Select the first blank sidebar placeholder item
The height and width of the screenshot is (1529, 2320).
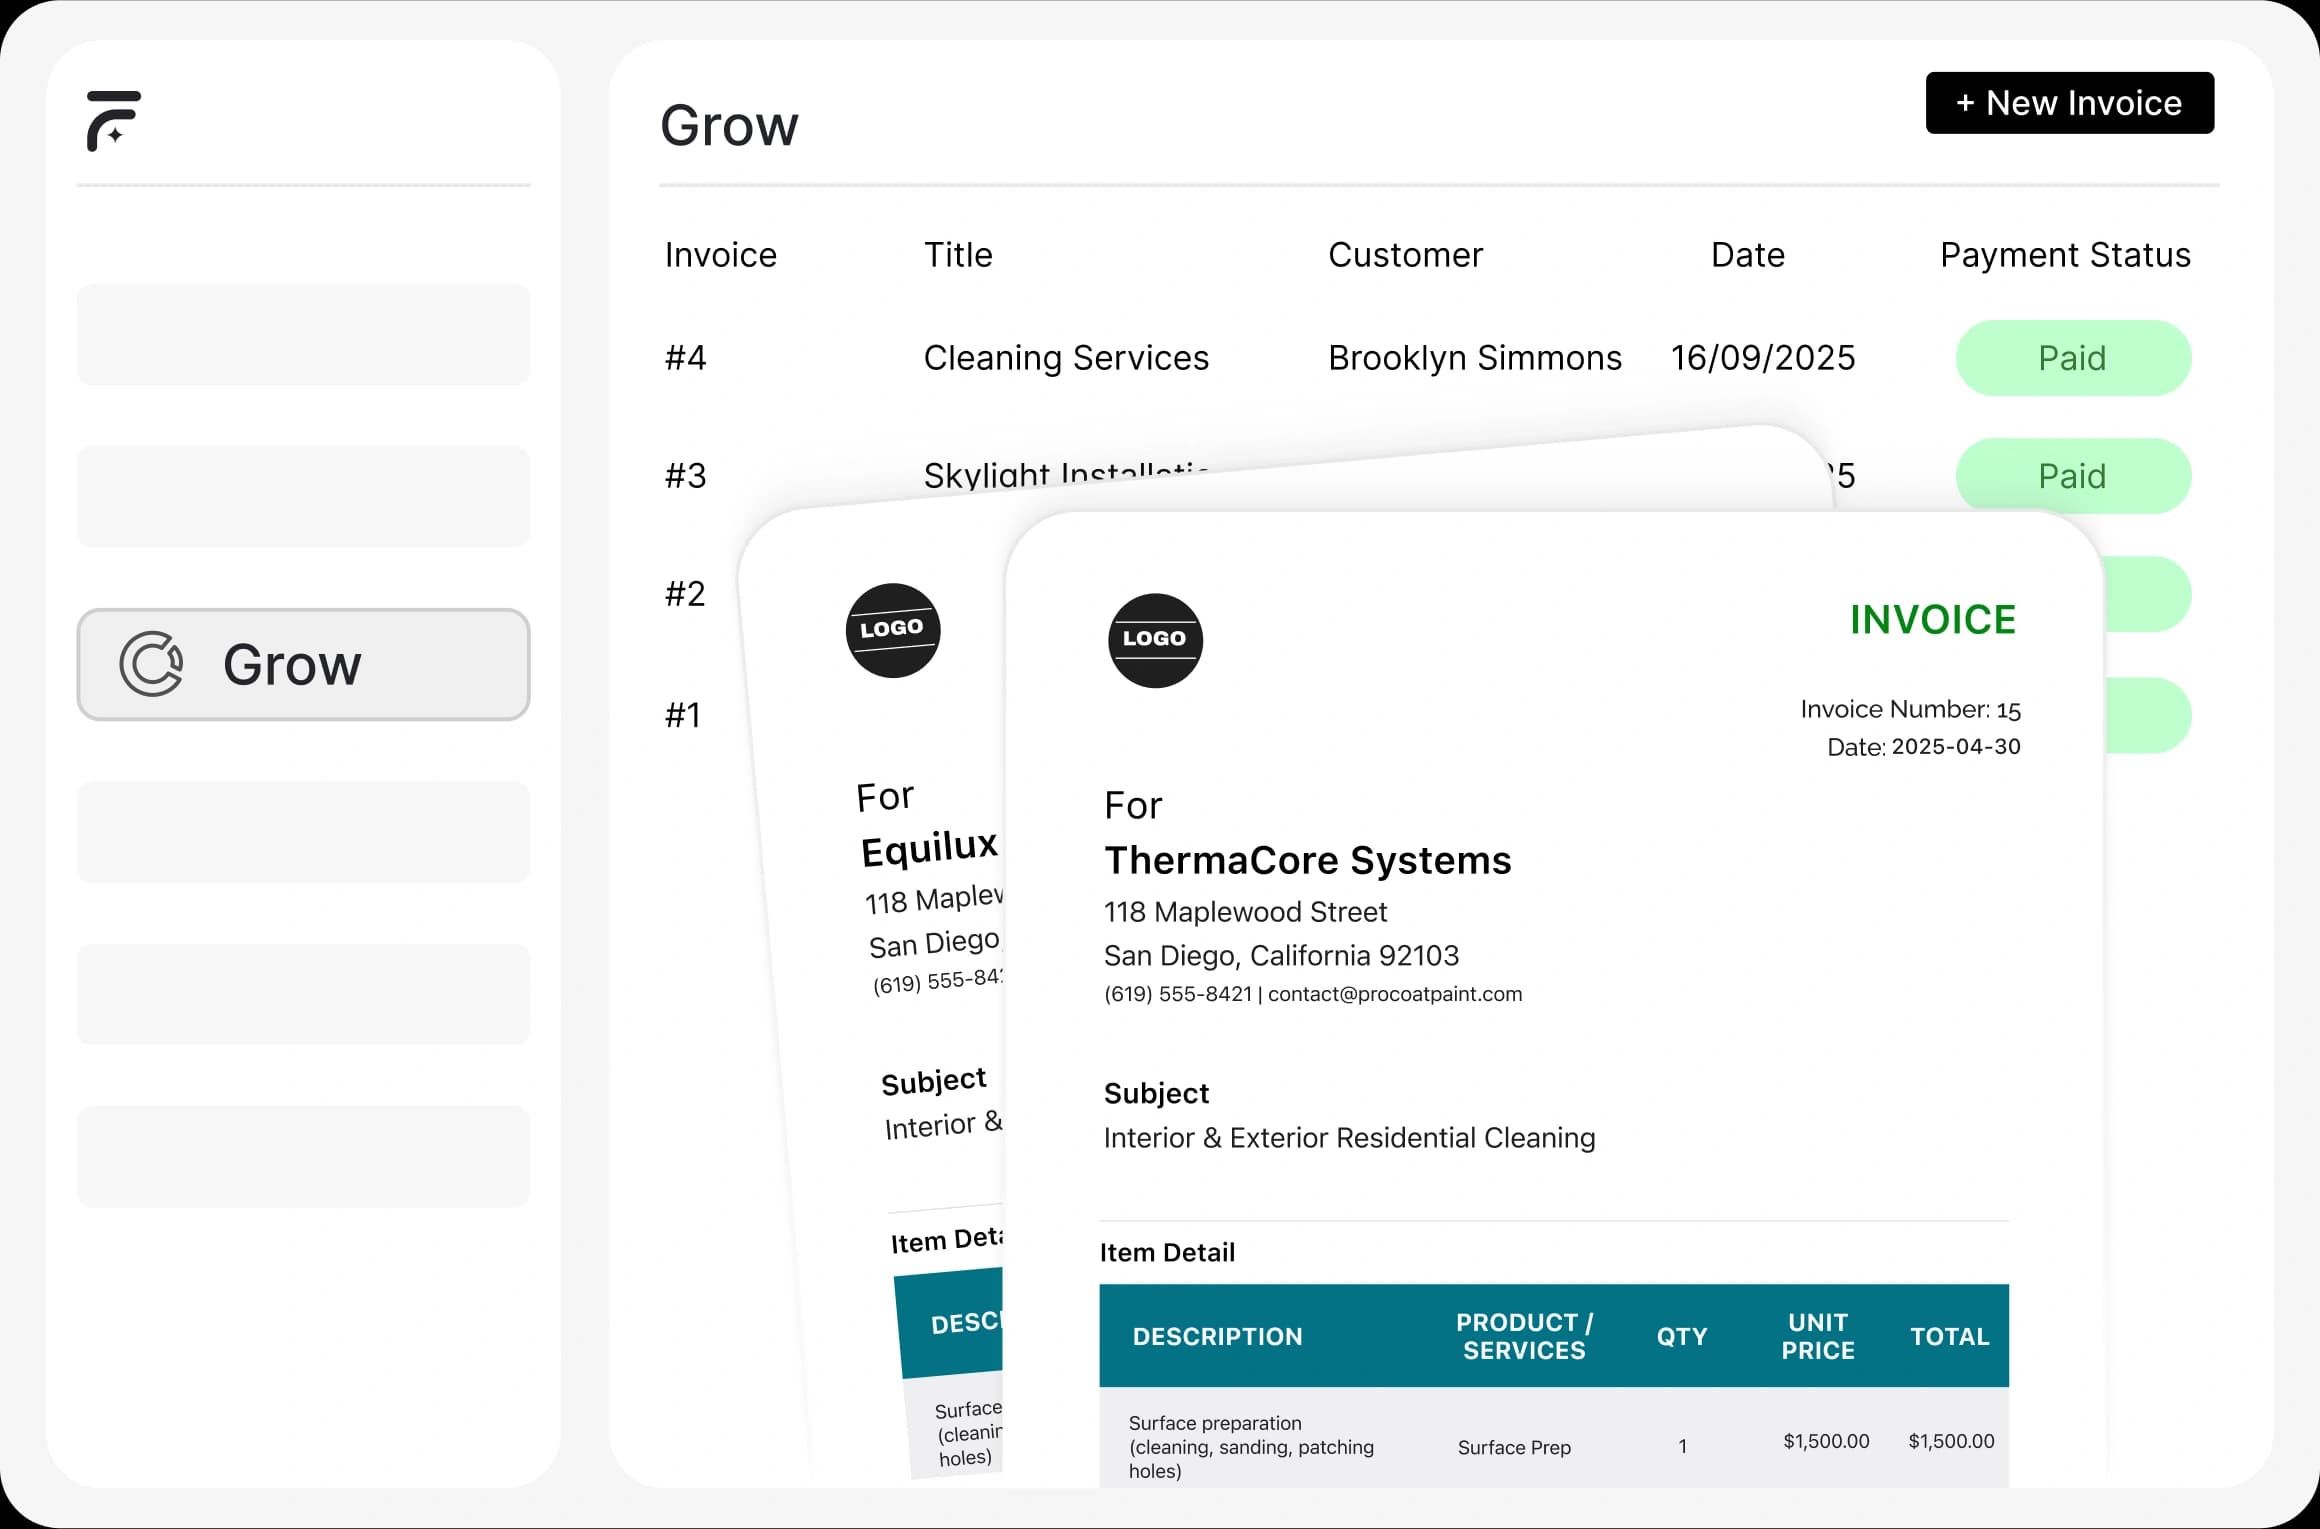[x=303, y=334]
